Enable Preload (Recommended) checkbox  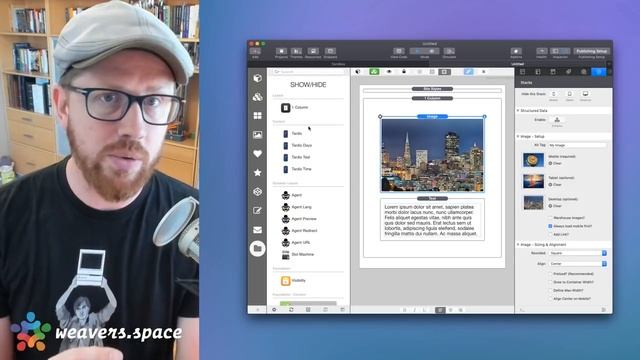pos(550,274)
